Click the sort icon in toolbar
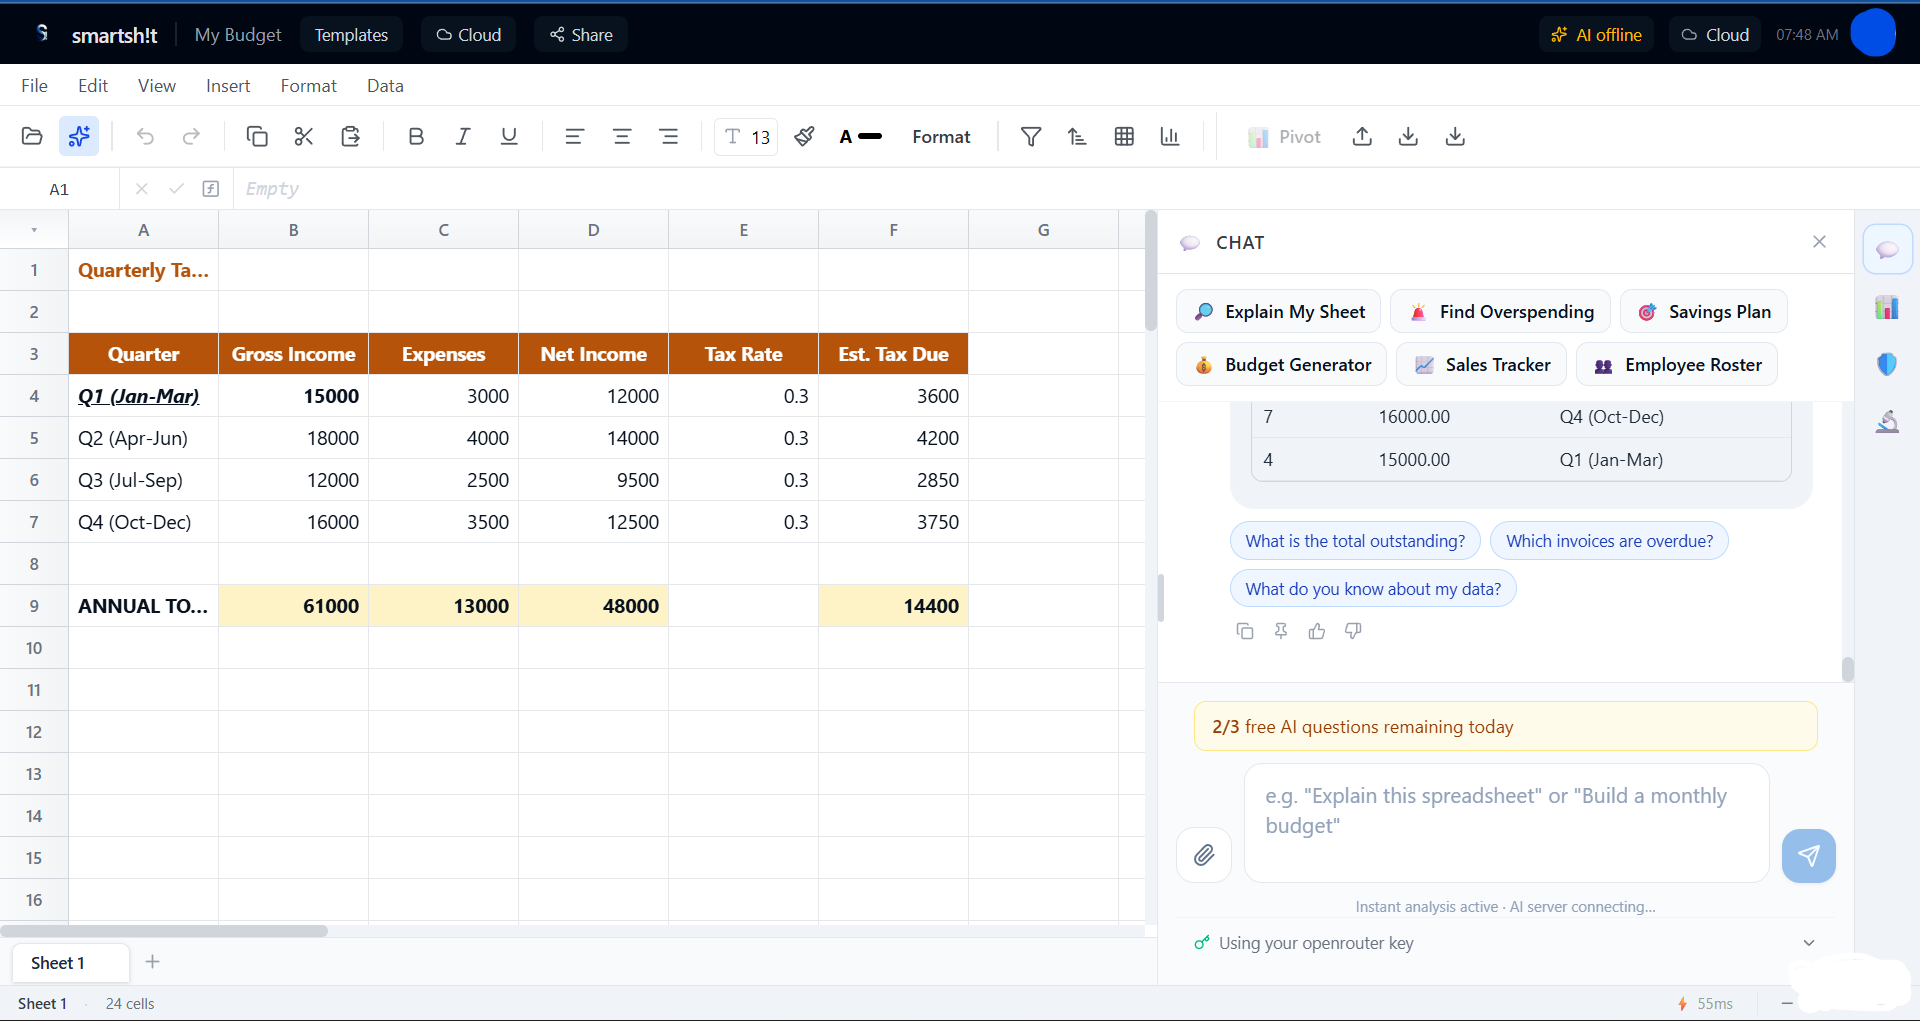This screenshot has width=1920, height=1021. (x=1077, y=137)
